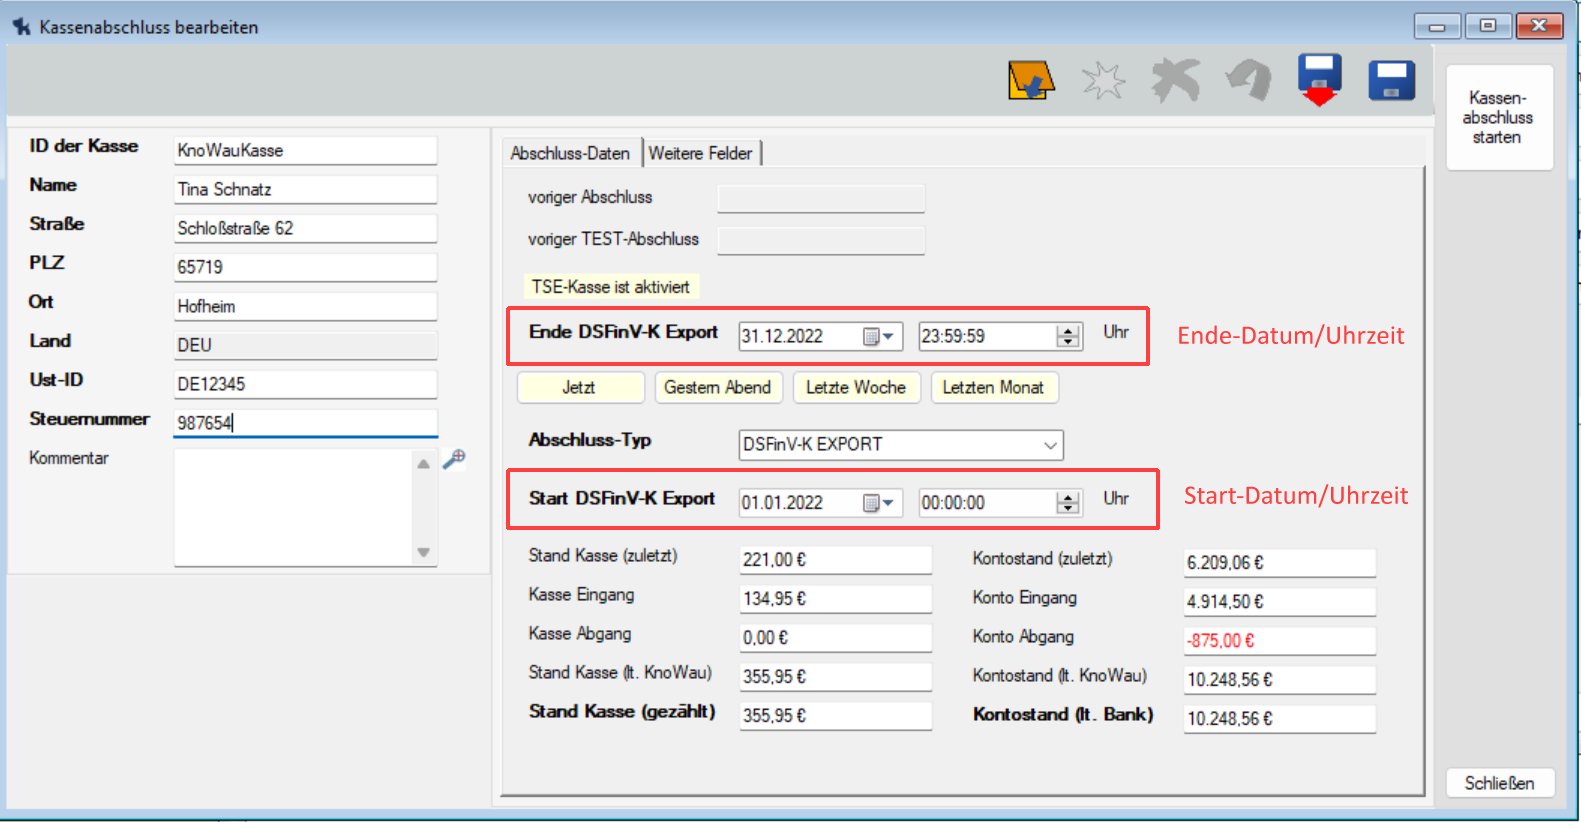Screen dimensions: 1581x822
Task: Click the save icon with red arrow
Action: (1319, 80)
